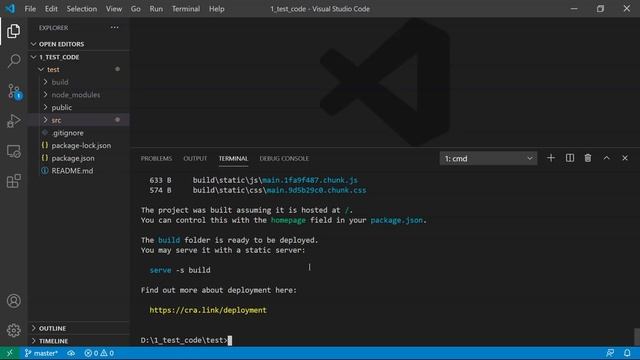This screenshot has height=360, width=640.
Task: Open package-lock.json file
Action: (x=78, y=145)
